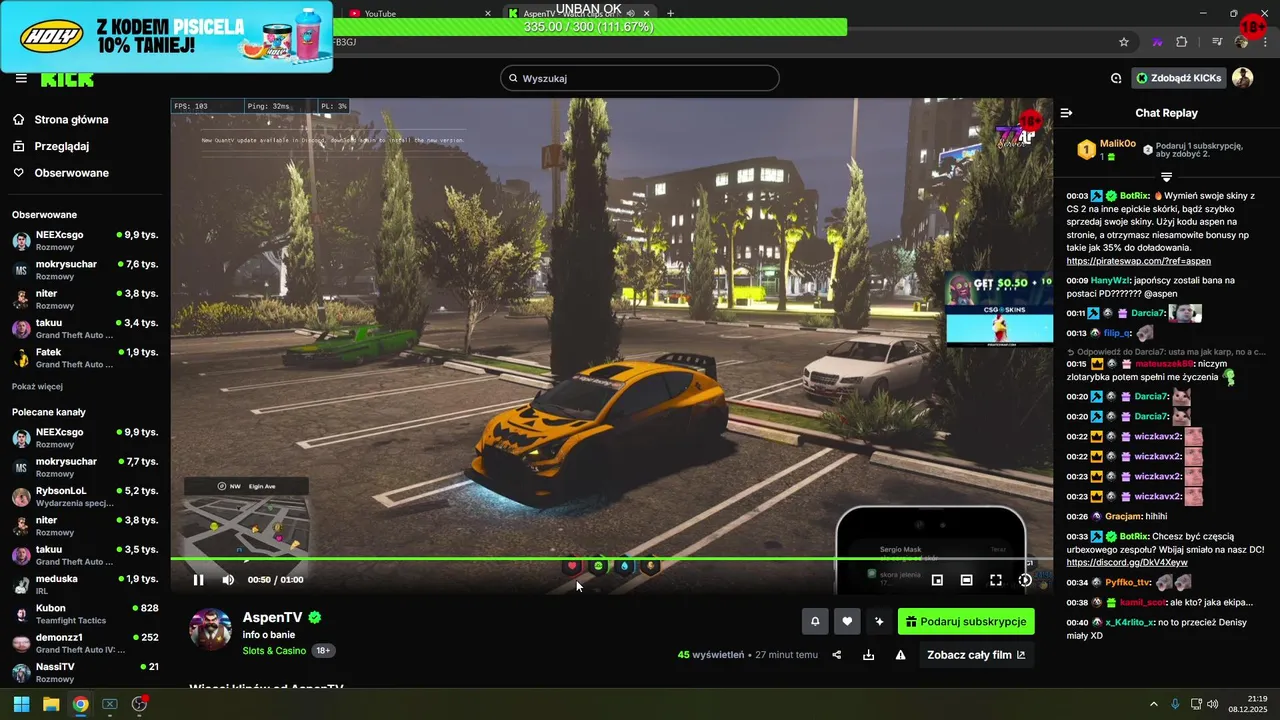This screenshot has height=720, width=1280.
Task: Click HanyWzl username in chat
Action: click(1110, 281)
